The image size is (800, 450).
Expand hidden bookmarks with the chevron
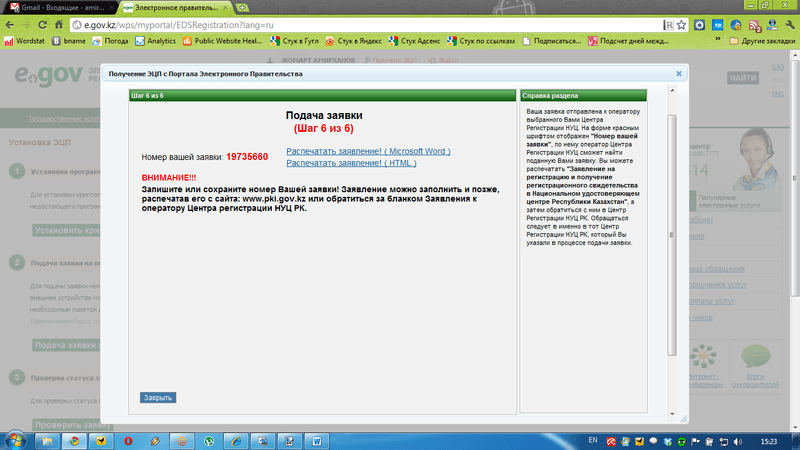click(x=718, y=39)
